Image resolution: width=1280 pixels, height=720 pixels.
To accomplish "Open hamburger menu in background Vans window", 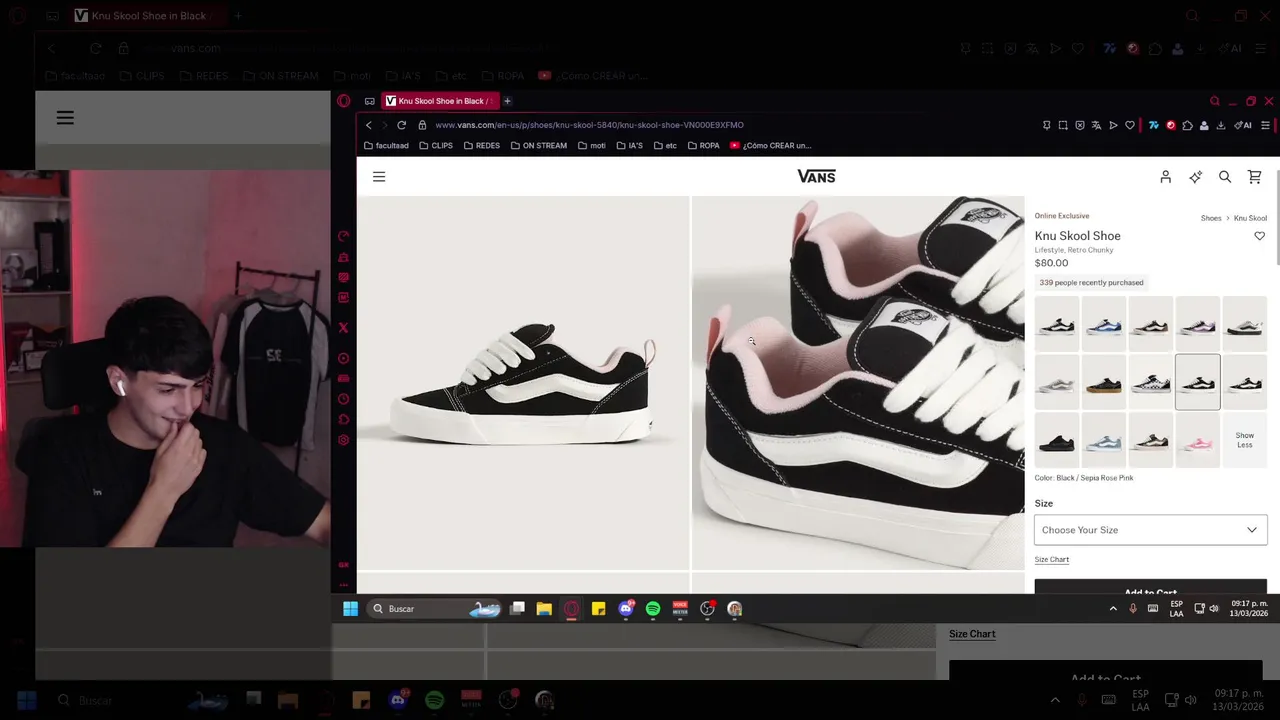I will 65,118.
